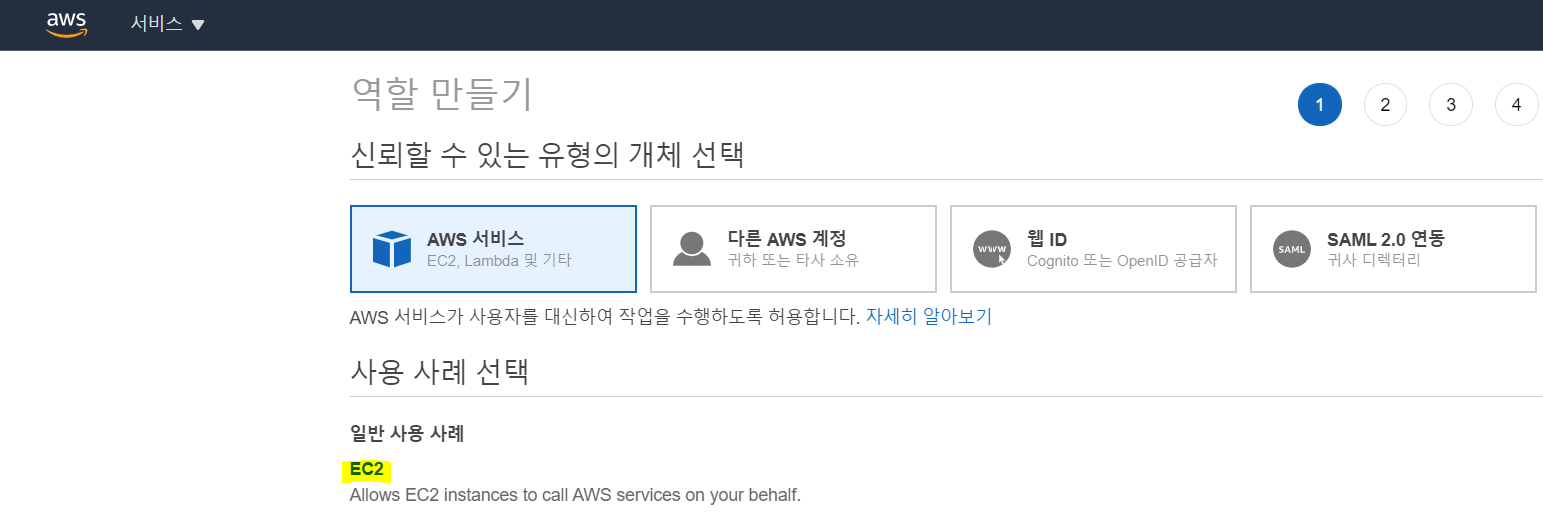Select the AWS 서비스 entity type title
This screenshot has height=514, width=1543.
tap(475, 239)
